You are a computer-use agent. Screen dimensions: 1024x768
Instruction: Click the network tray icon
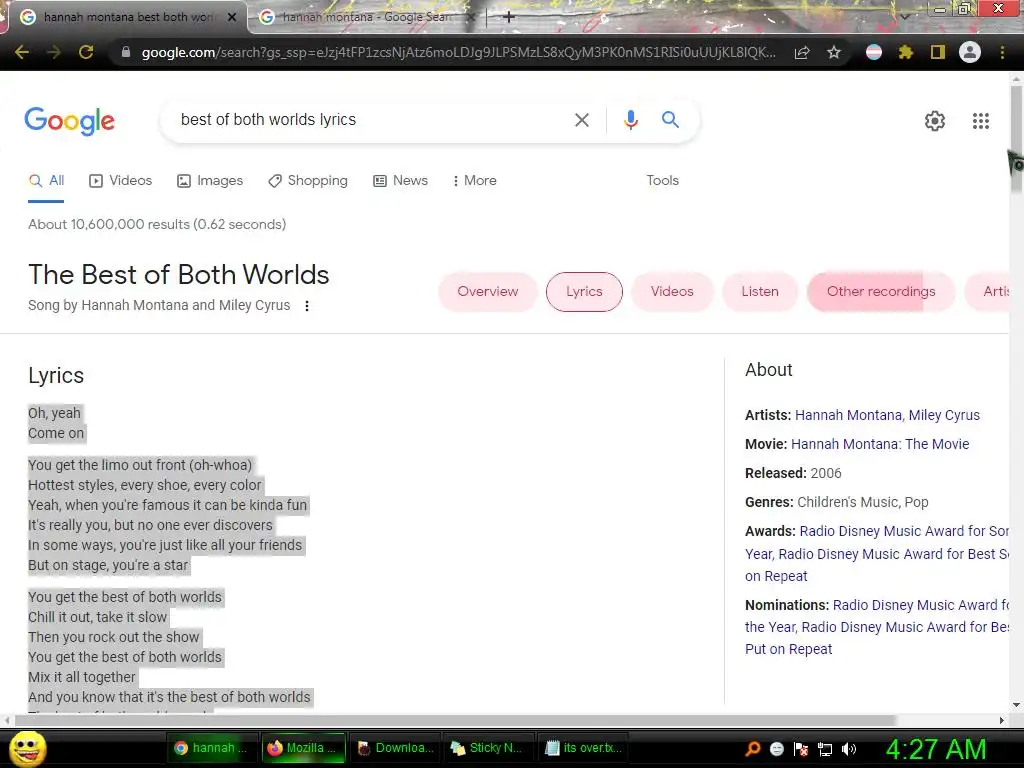[825, 749]
